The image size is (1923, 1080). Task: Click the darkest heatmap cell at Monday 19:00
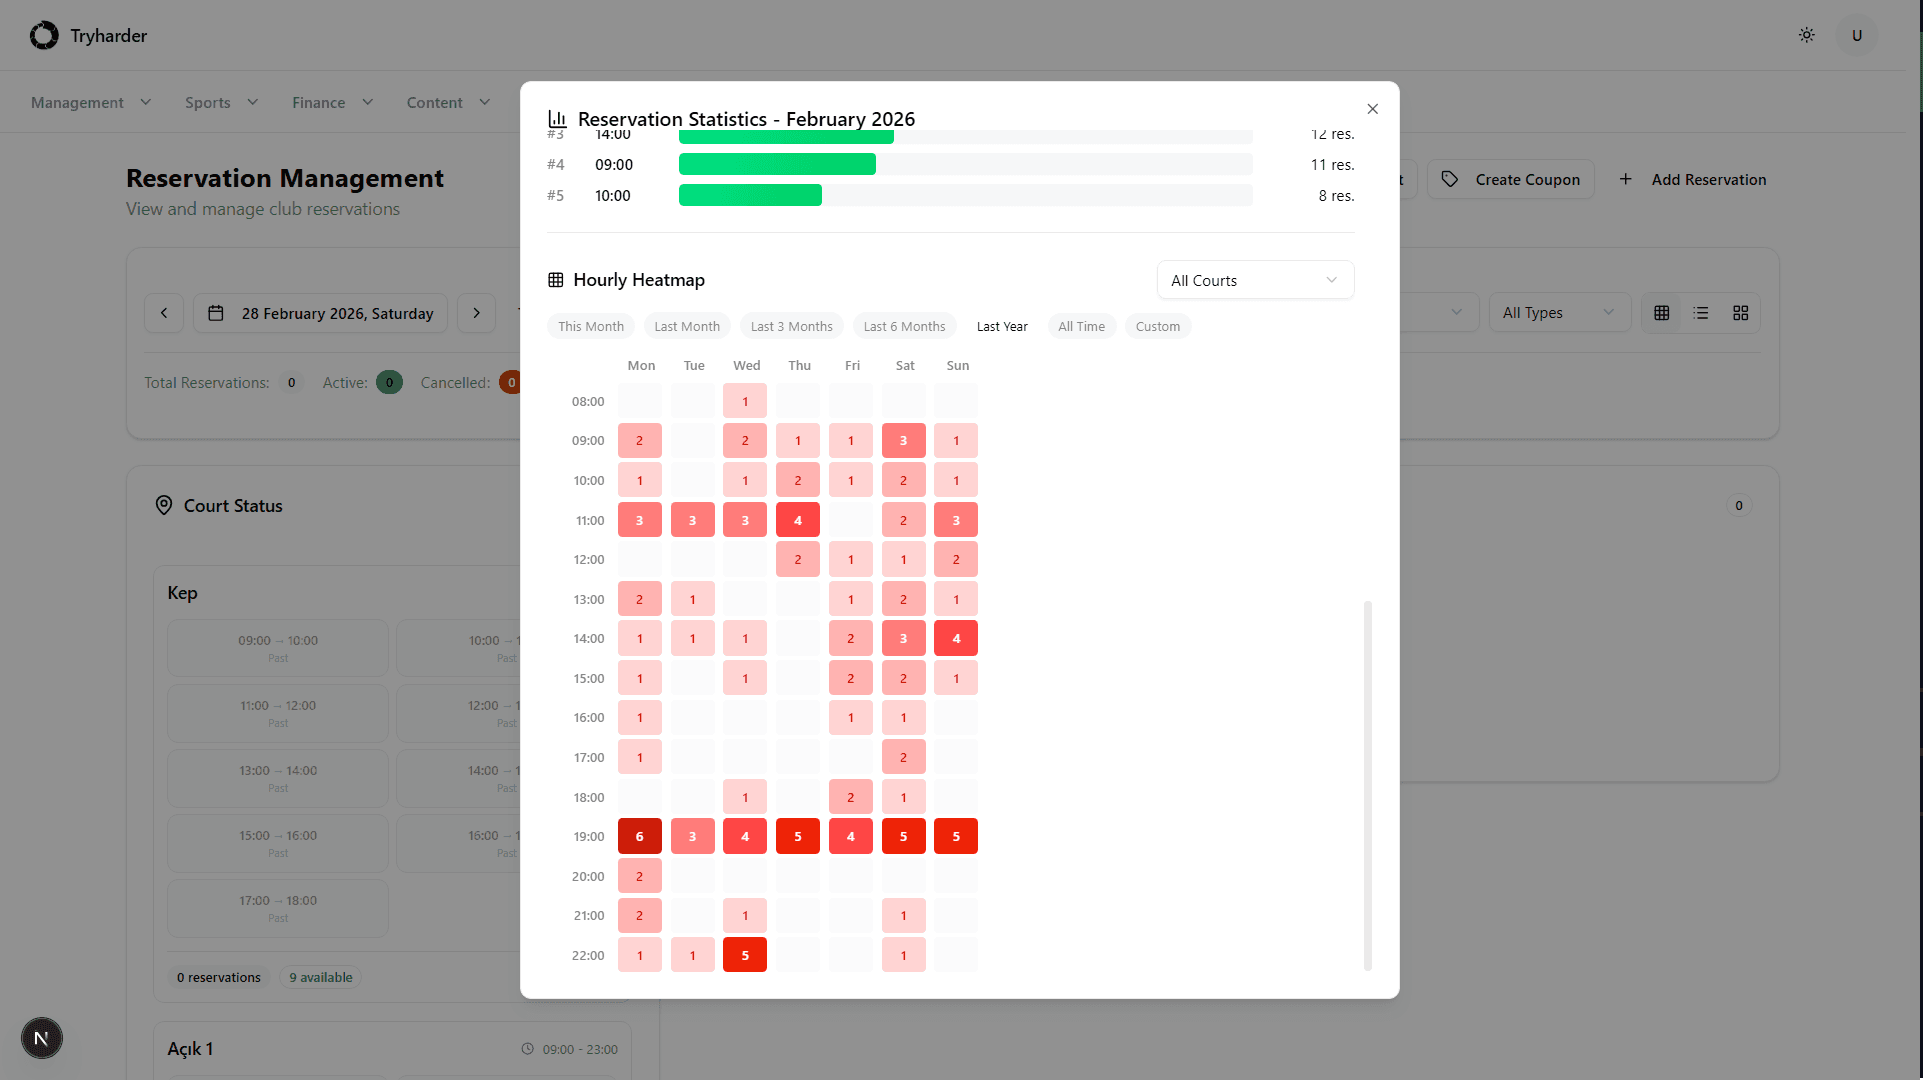(x=639, y=836)
